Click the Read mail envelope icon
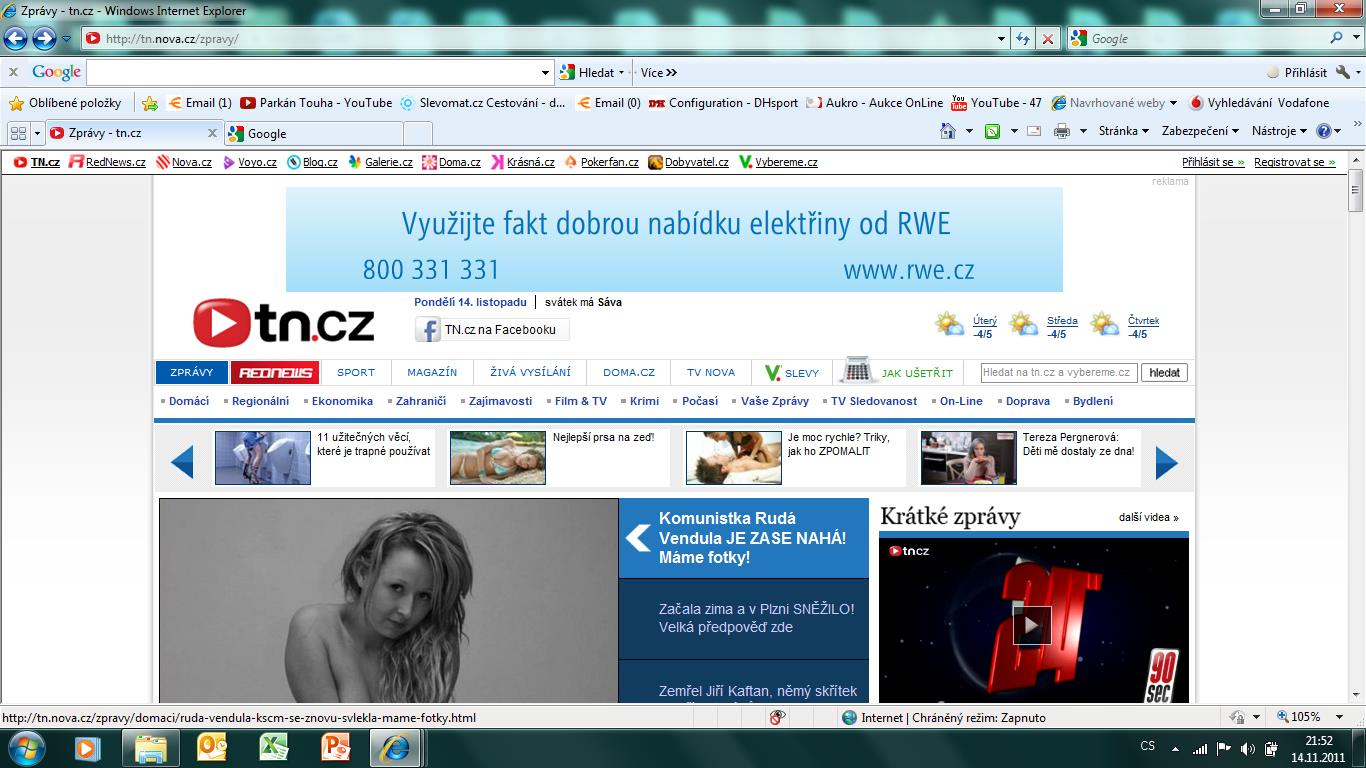 1034,131
